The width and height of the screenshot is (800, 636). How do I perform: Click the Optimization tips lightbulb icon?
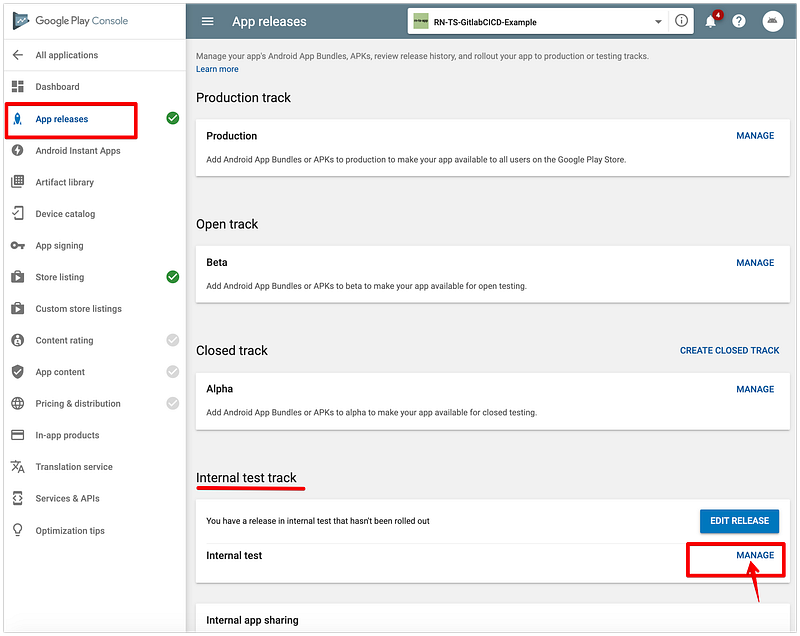tap(18, 530)
